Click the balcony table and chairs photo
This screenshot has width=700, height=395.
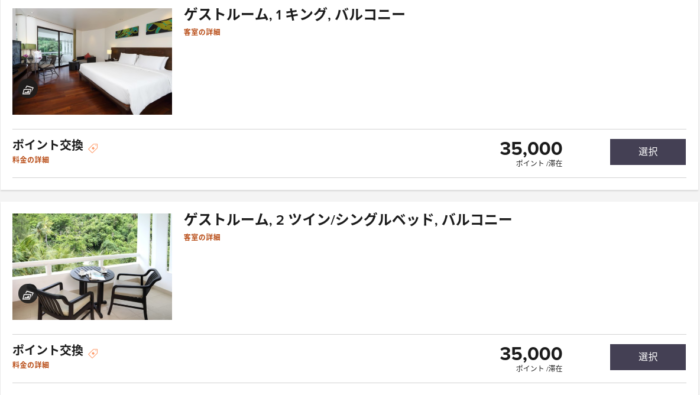point(92,266)
